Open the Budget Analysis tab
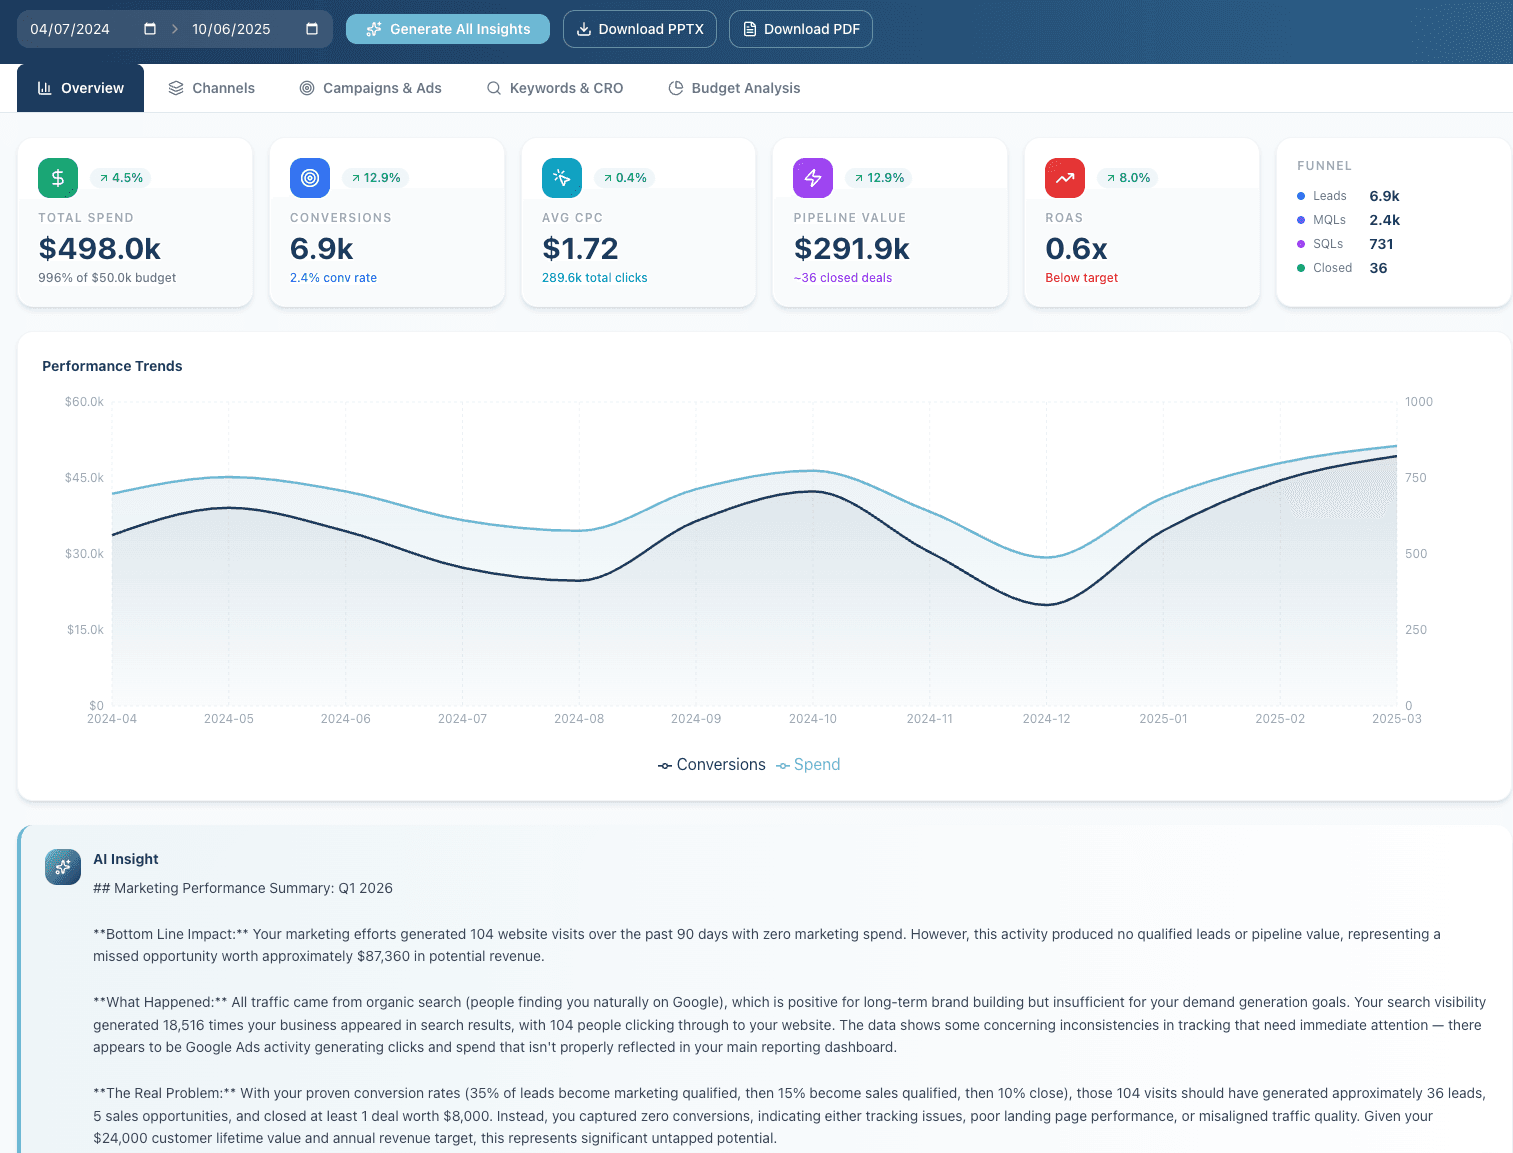The width and height of the screenshot is (1513, 1153). 734,88
